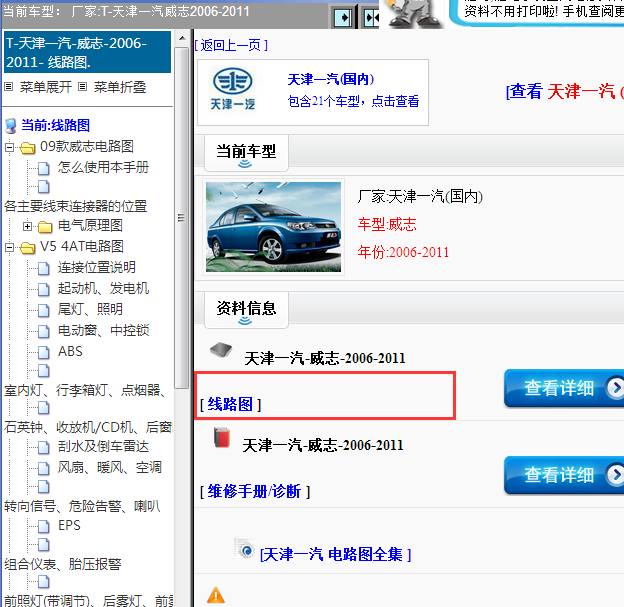This screenshot has height=607, width=624.
Task: Click the sidebar splitter grip handle
Action: 181,218
